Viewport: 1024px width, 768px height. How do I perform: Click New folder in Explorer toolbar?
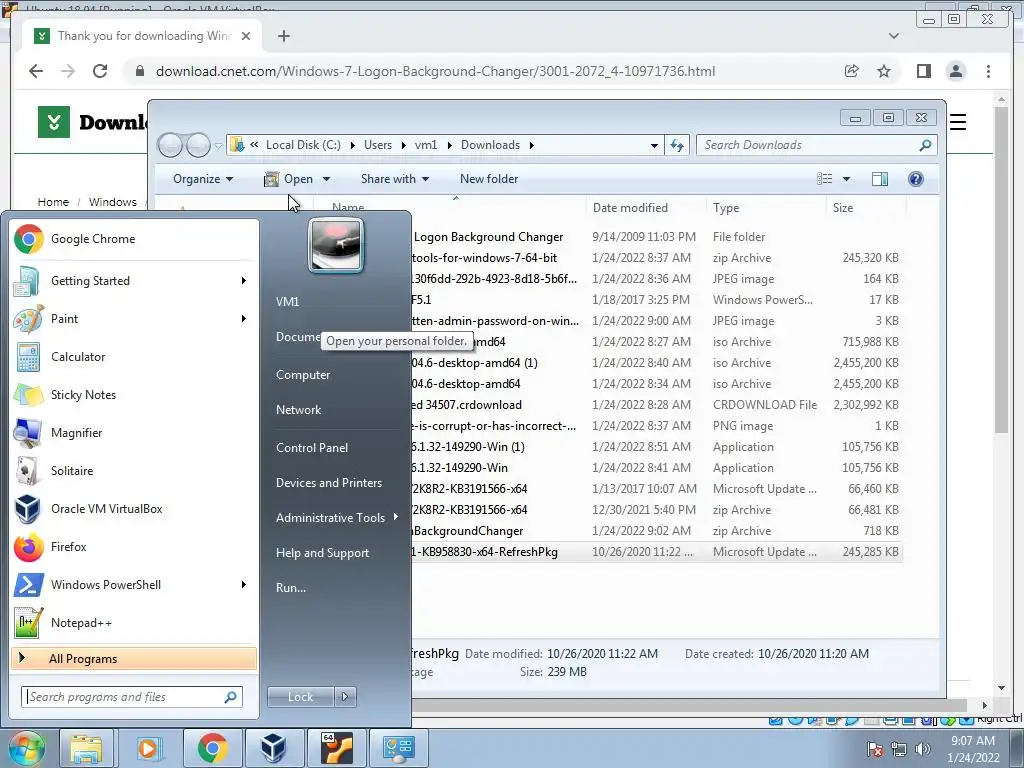pyautogui.click(x=488, y=179)
